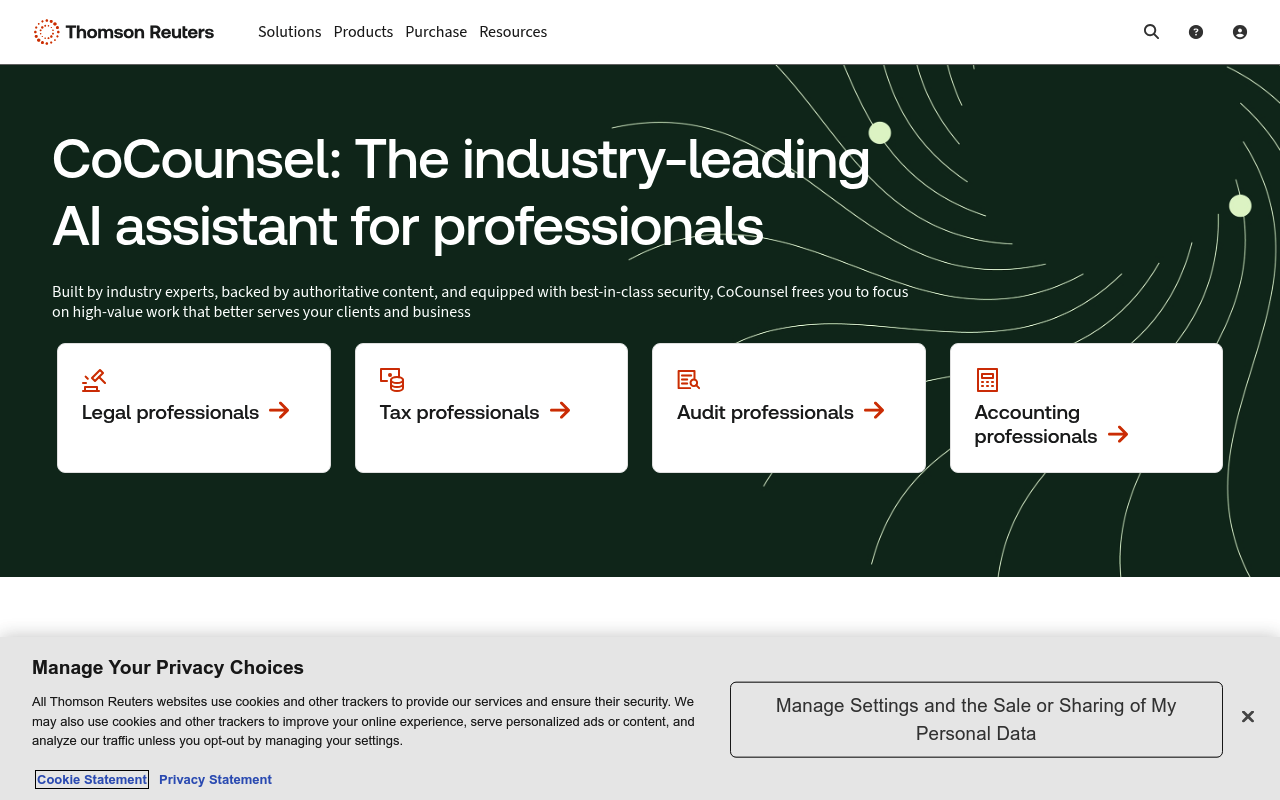Click the Thomson Reuters logo
The width and height of the screenshot is (1280, 800).
(x=124, y=32)
